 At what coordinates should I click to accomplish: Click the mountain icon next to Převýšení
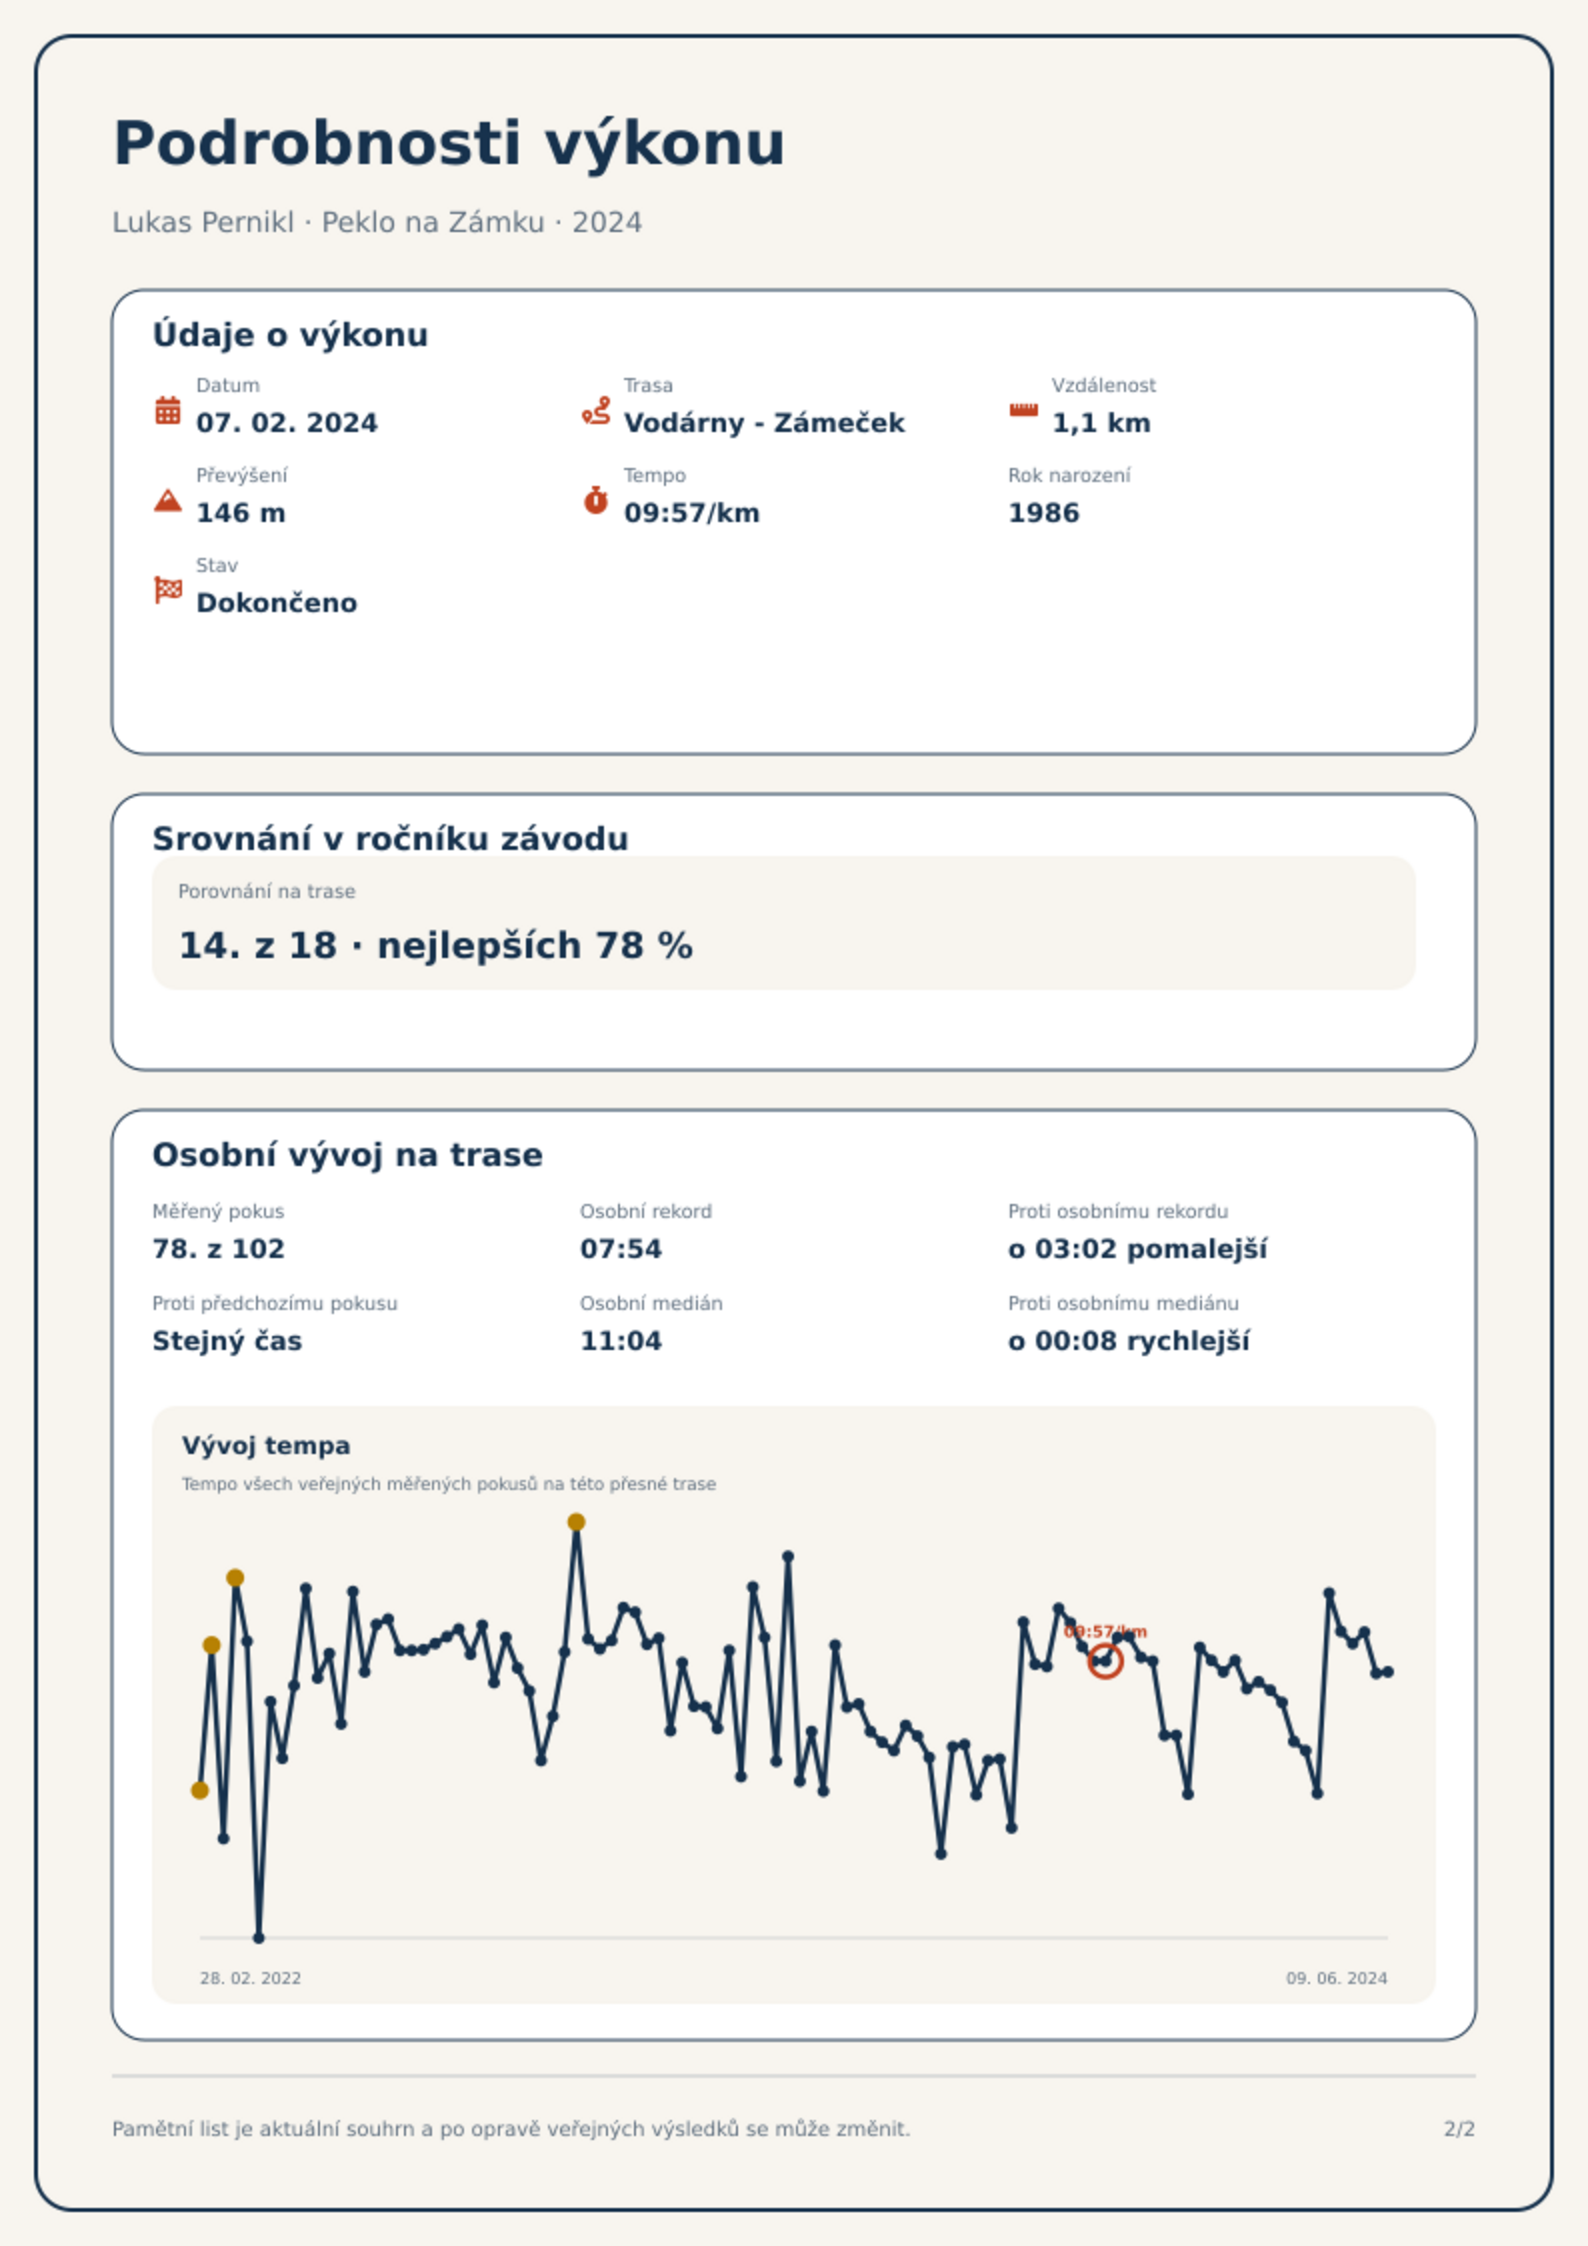(168, 500)
